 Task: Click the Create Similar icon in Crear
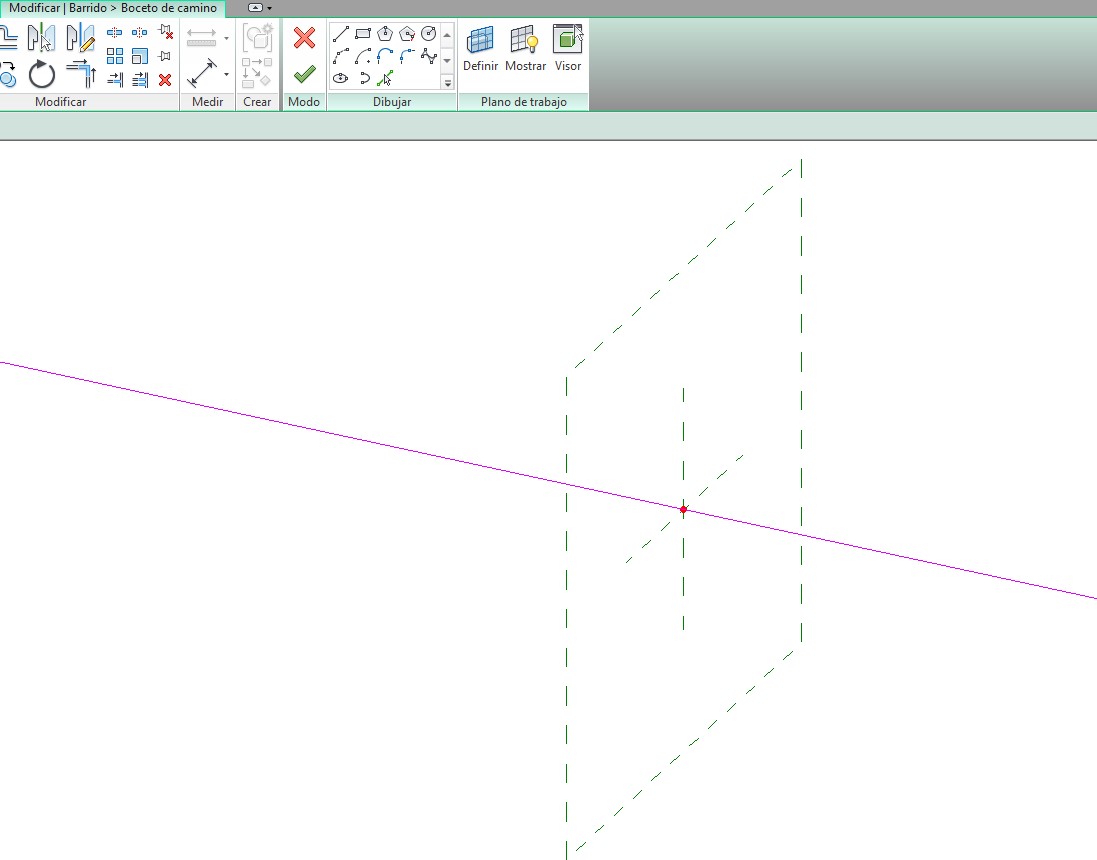coord(257,38)
